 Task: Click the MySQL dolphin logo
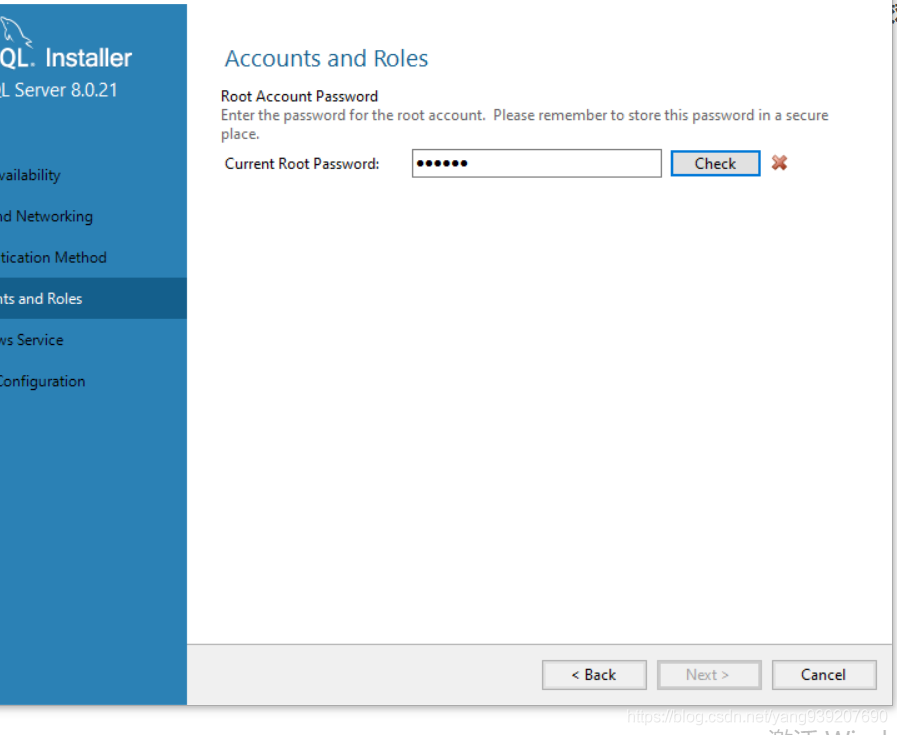[15, 31]
